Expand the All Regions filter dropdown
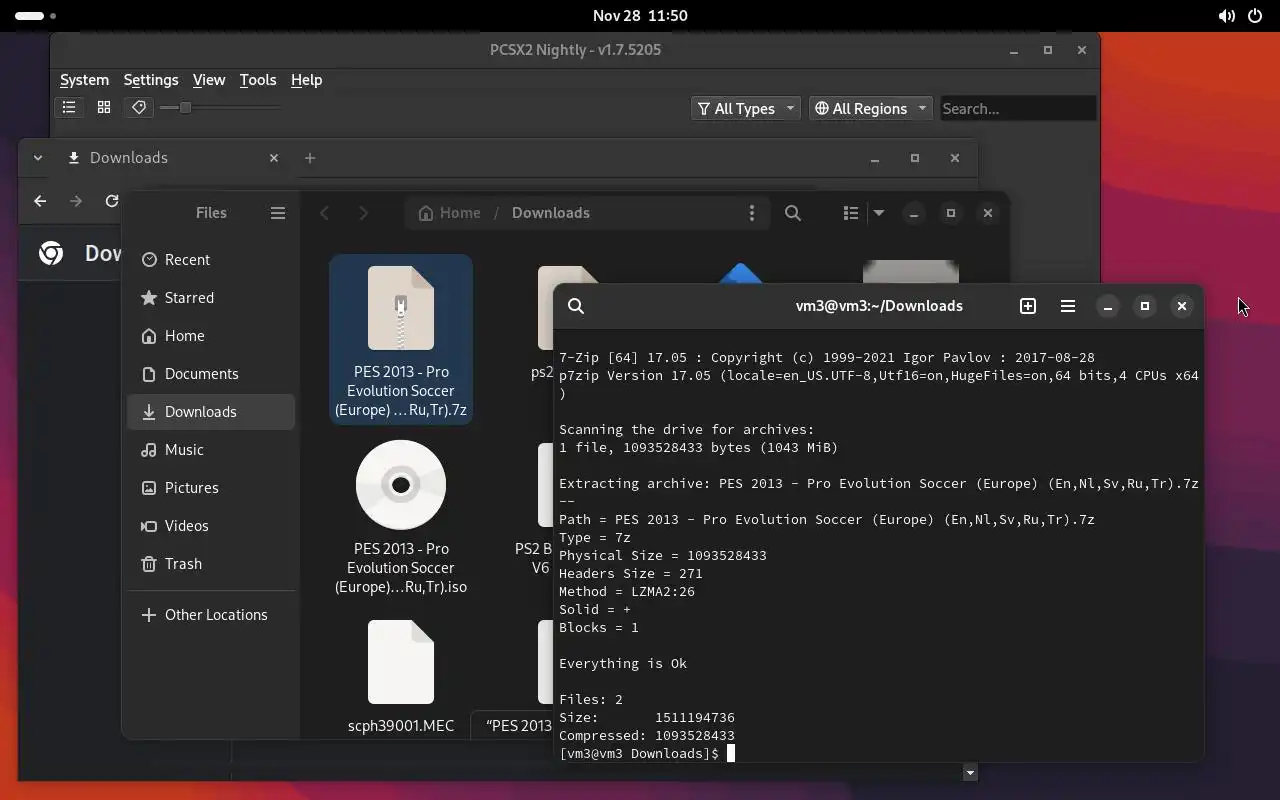Screen dimensions: 1280x800 coord(870,108)
